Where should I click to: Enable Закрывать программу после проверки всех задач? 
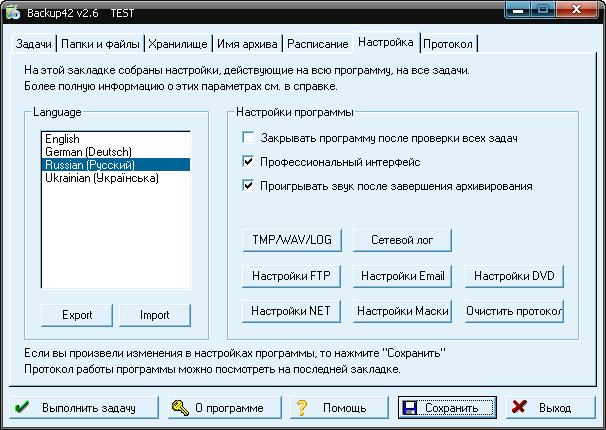pos(249,137)
